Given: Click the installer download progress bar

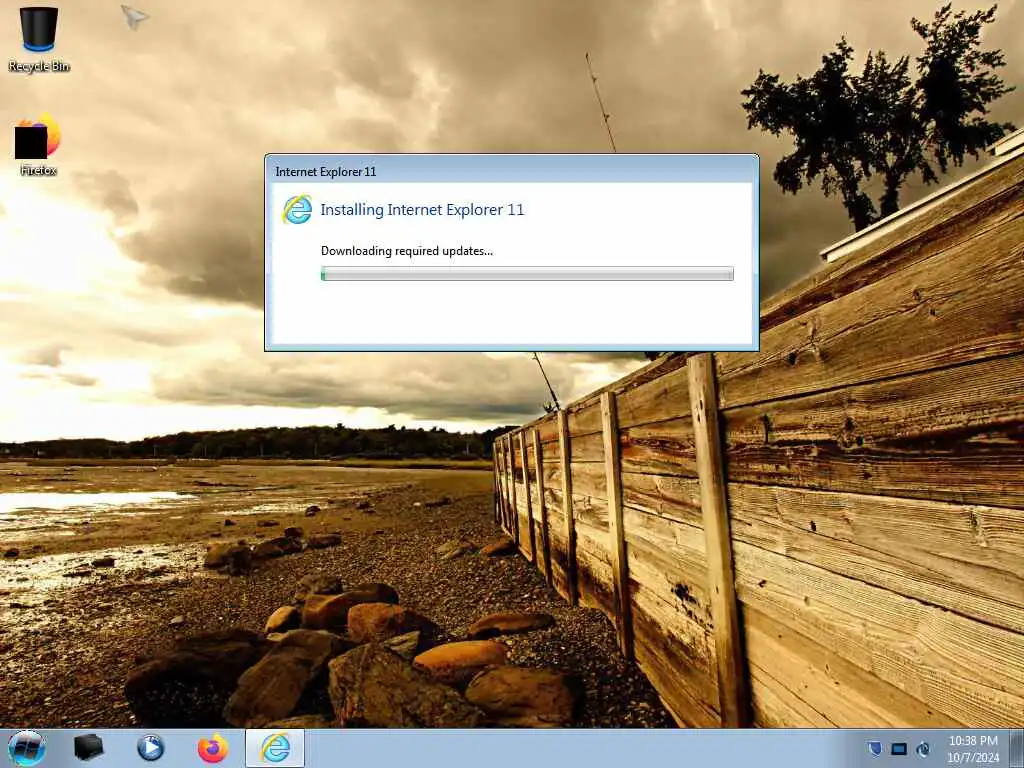Looking at the screenshot, I should 527,274.
